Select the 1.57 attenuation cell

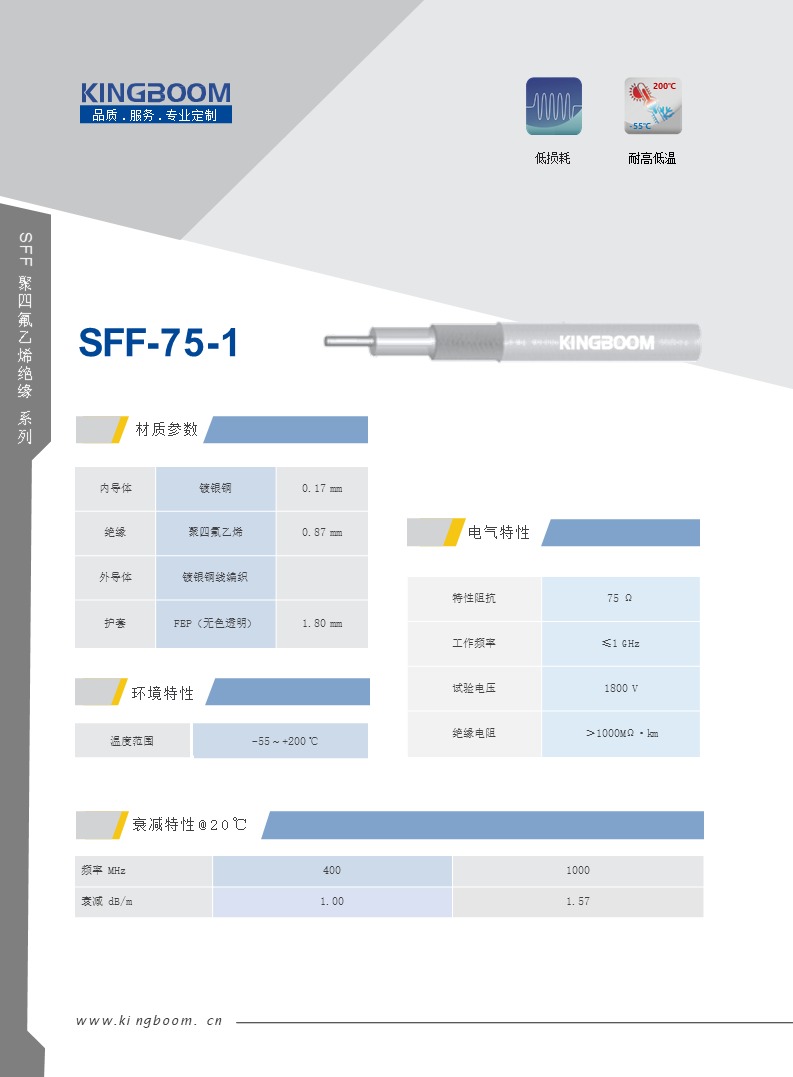578,902
